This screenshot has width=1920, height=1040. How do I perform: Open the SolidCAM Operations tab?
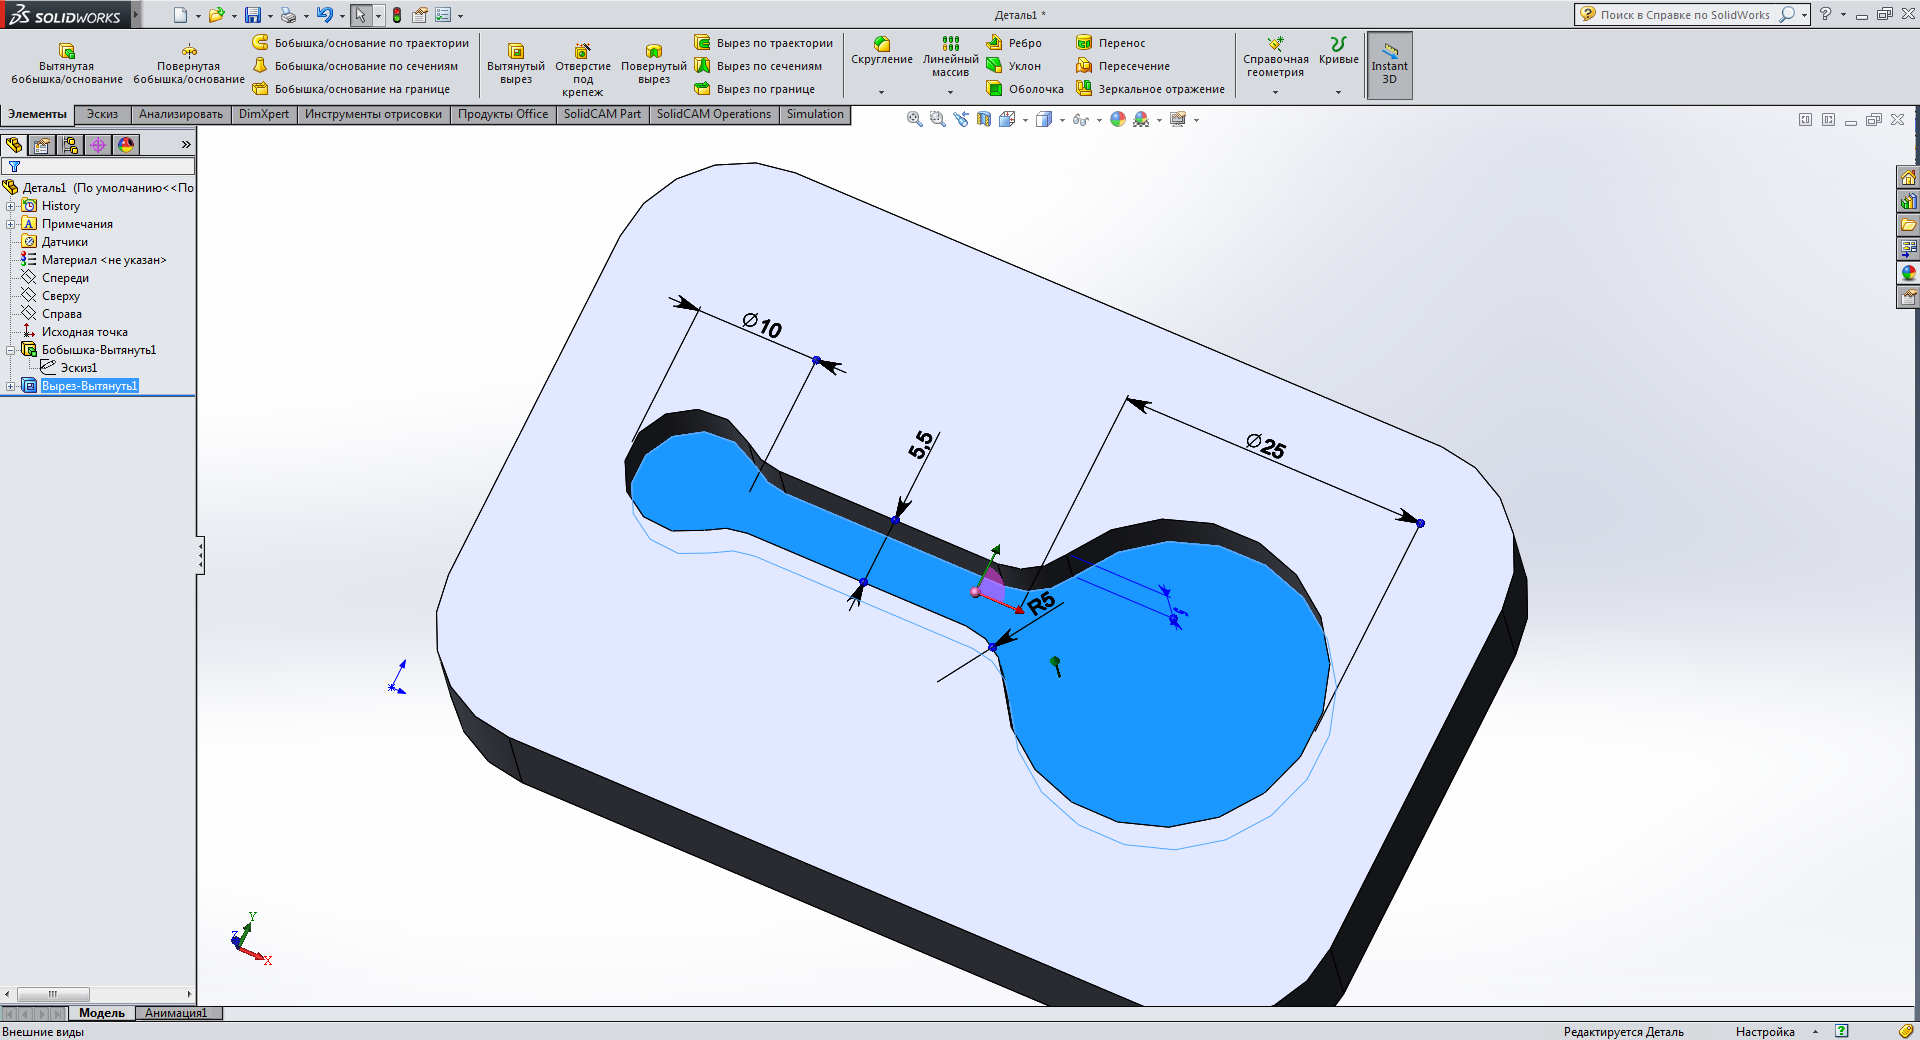(x=714, y=114)
